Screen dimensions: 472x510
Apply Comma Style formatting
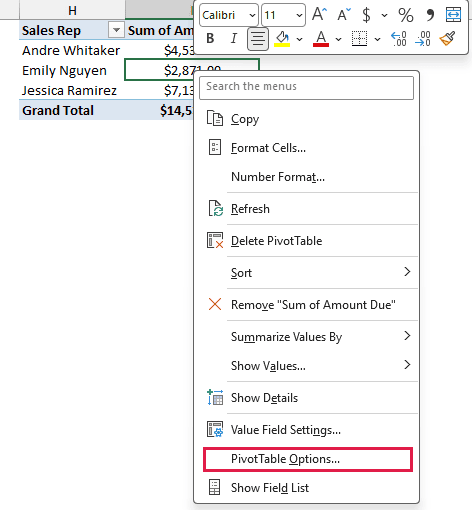coord(430,15)
